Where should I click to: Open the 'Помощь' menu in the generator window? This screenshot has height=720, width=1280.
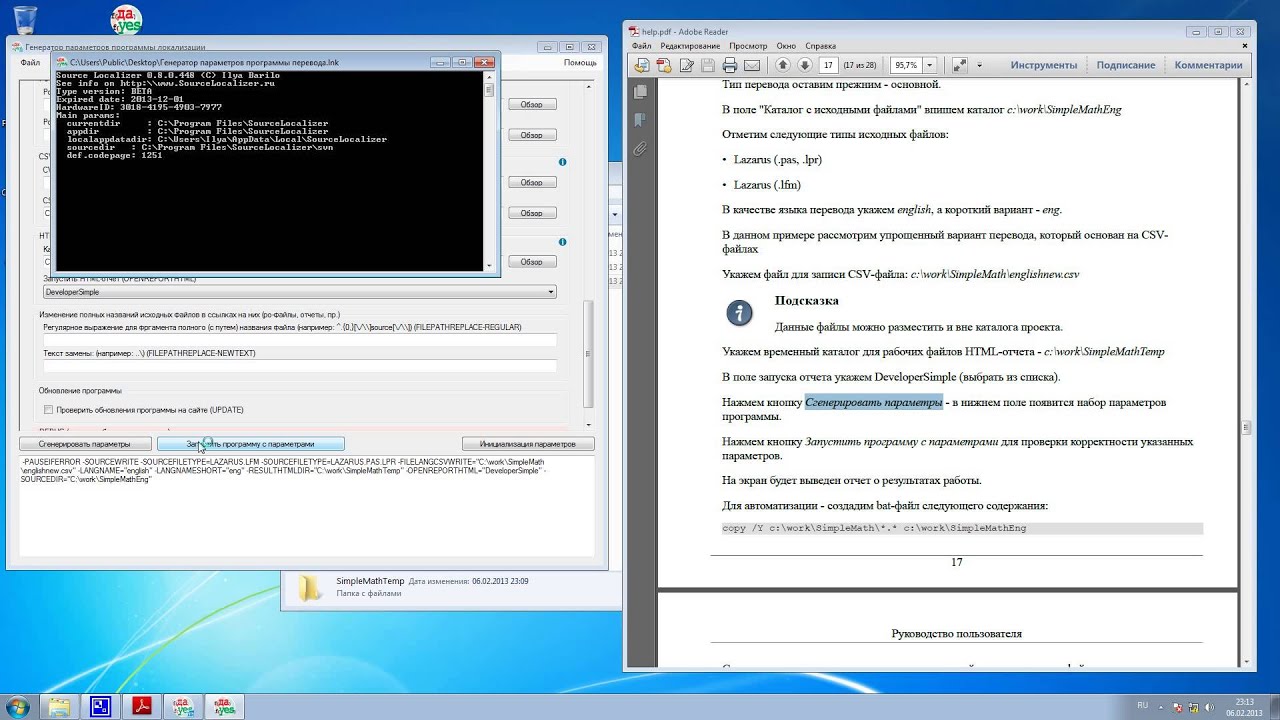tap(580, 62)
